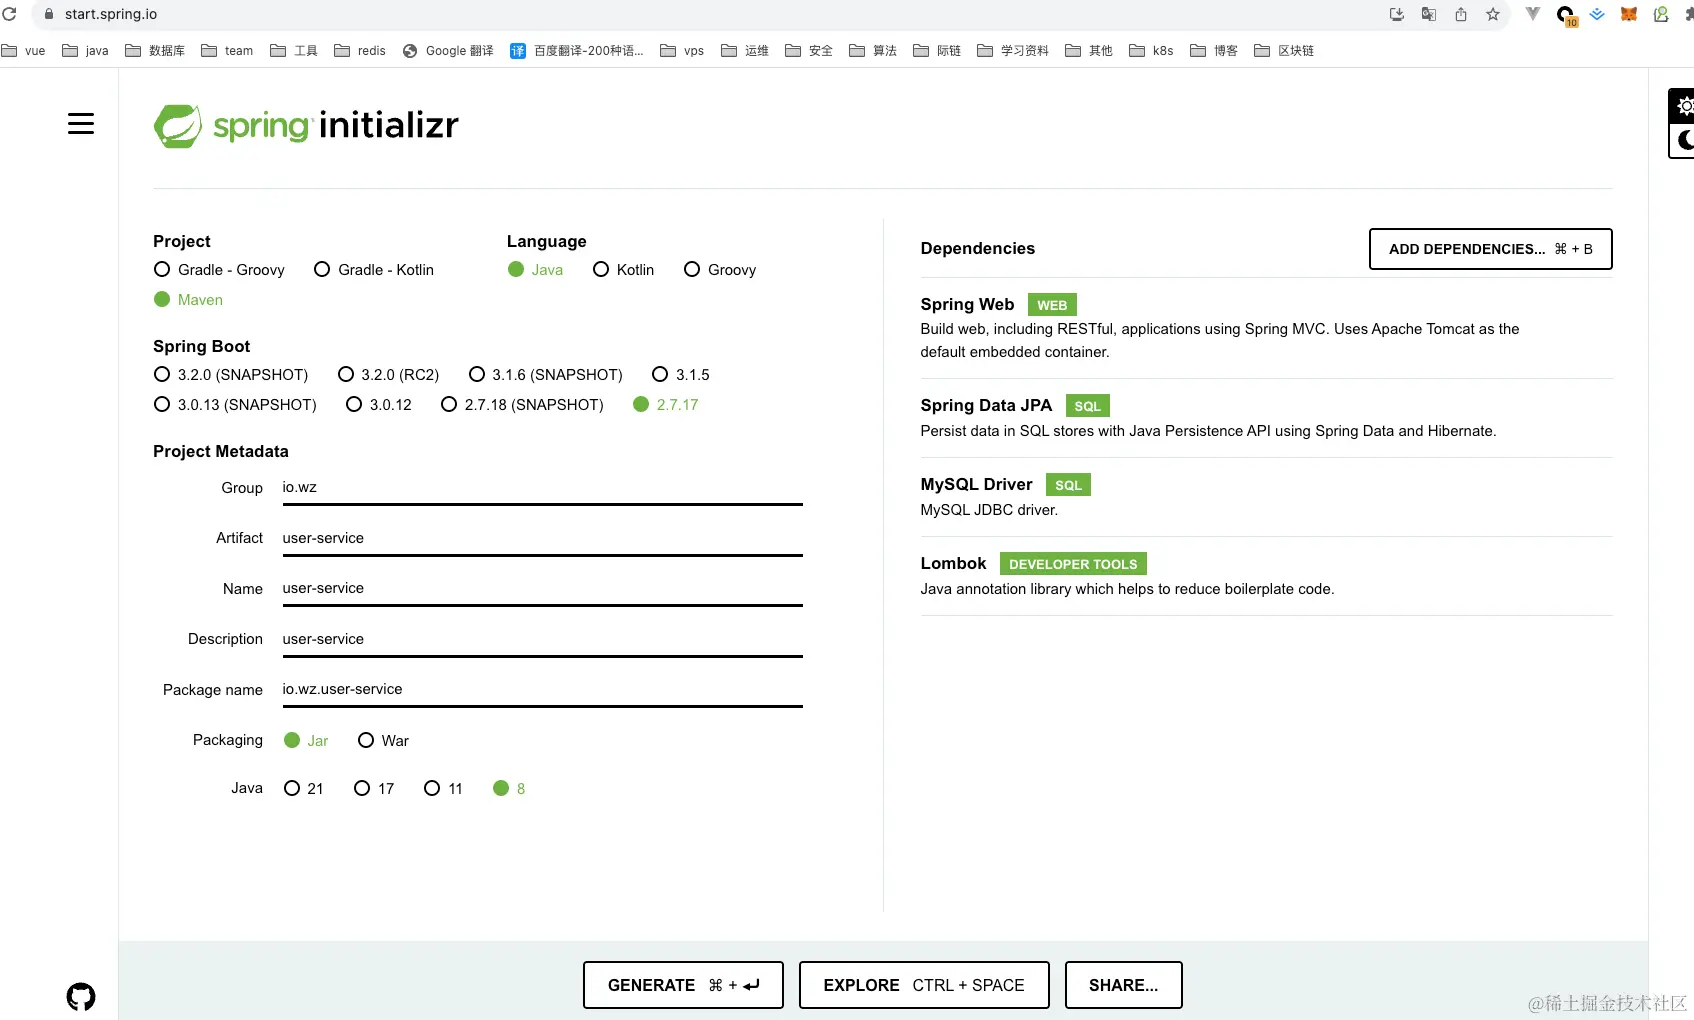
Task: Open the team bookmarks folder
Action: 227,50
